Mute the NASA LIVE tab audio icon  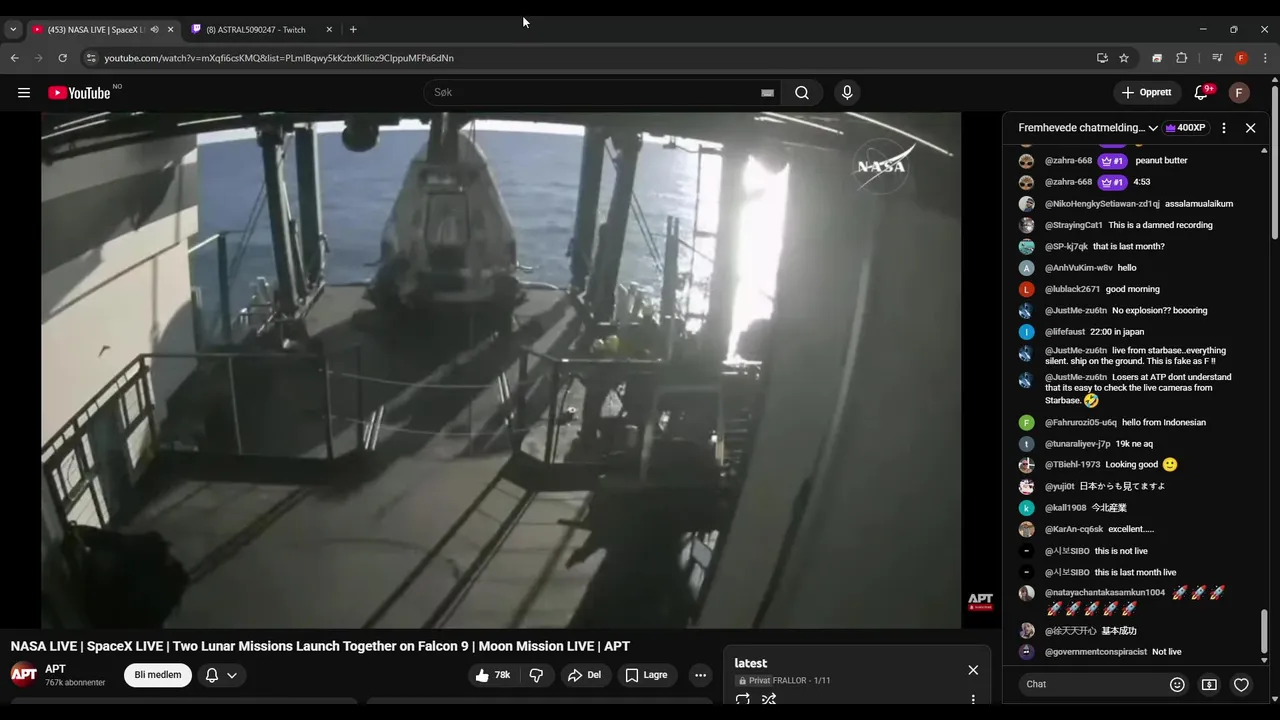(154, 30)
